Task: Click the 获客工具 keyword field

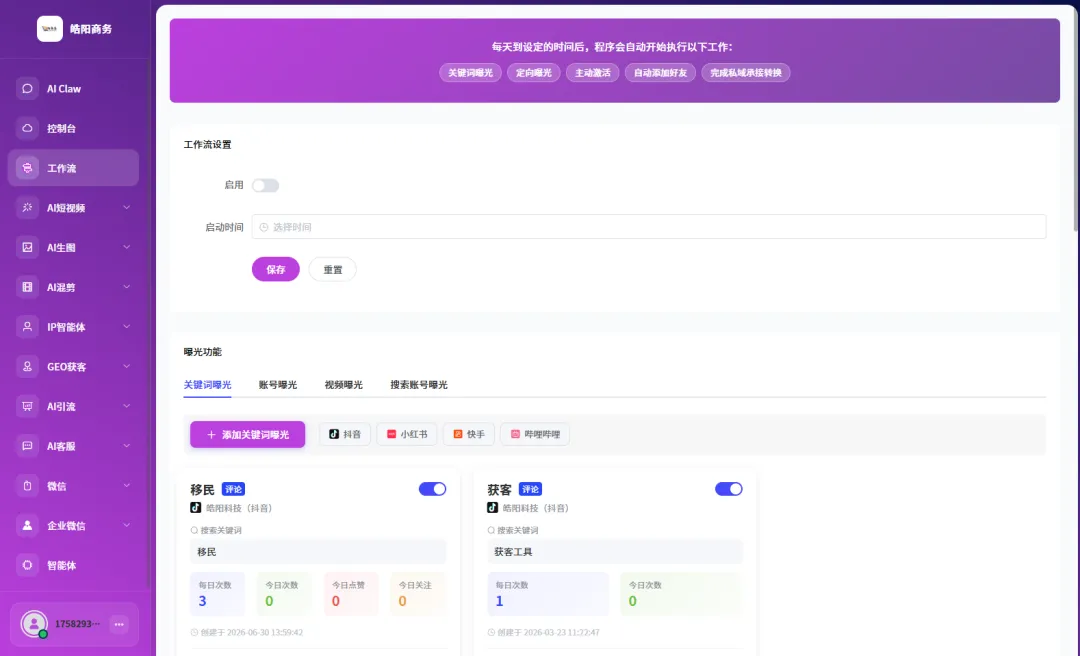Action: 615,552
